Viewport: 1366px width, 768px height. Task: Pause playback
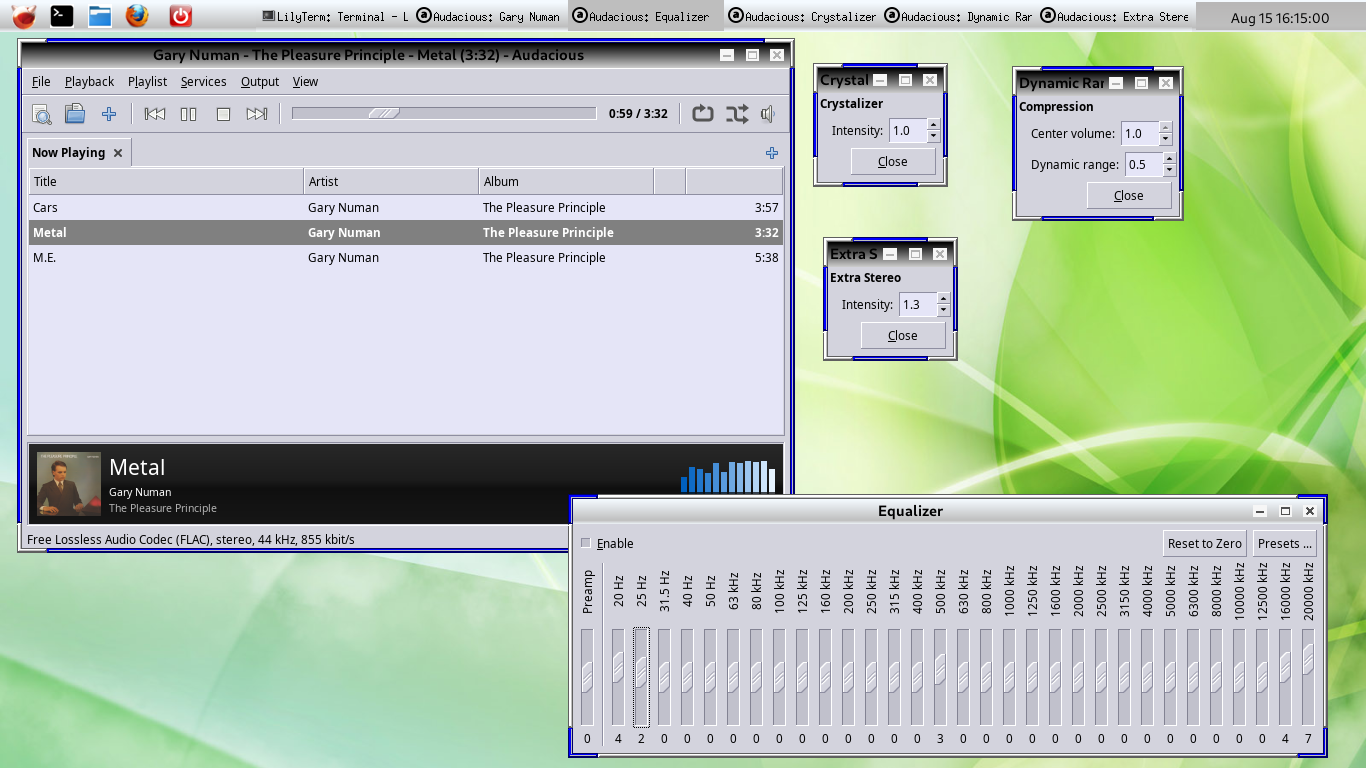[189, 114]
